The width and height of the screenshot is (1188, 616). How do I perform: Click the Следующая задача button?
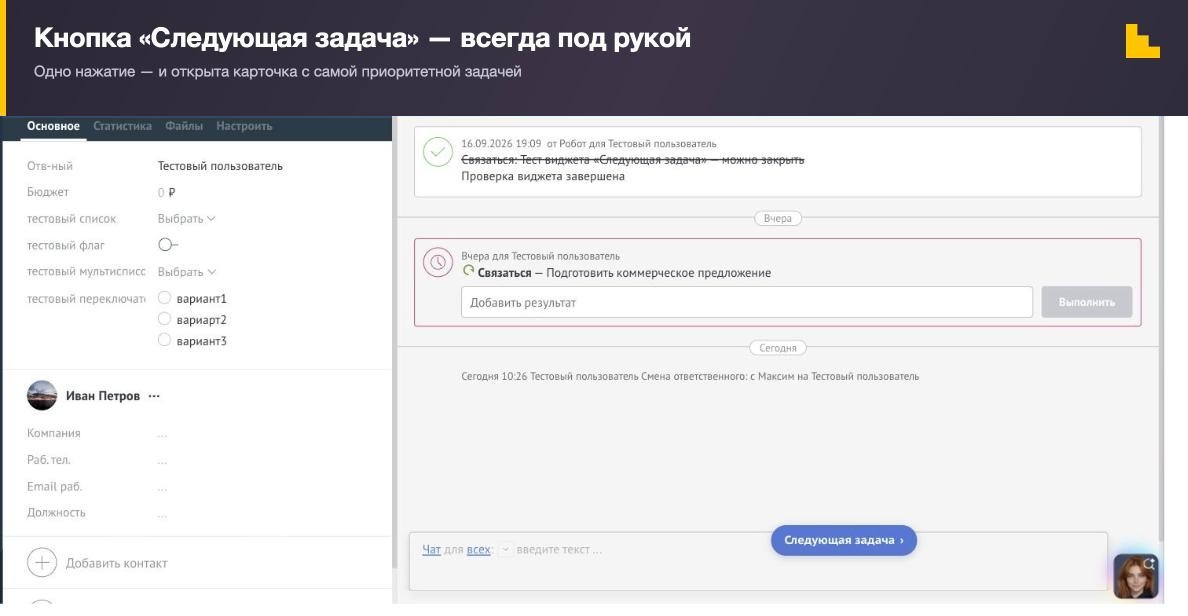843,540
